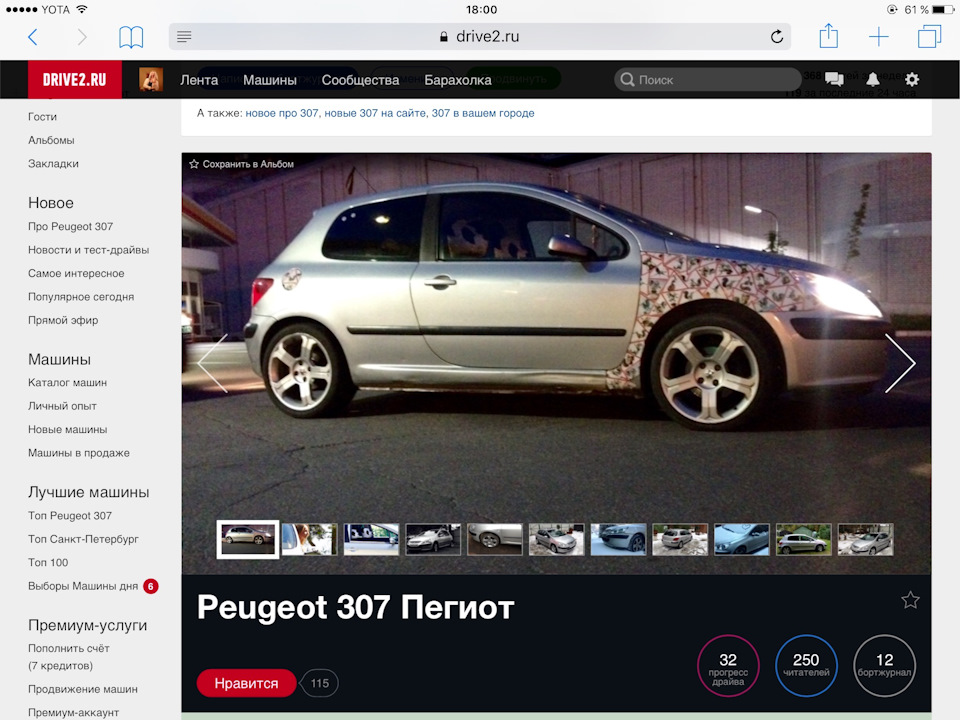Click the Safari address bar drive2.ru
The width and height of the screenshot is (960, 720).
click(479, 37)
